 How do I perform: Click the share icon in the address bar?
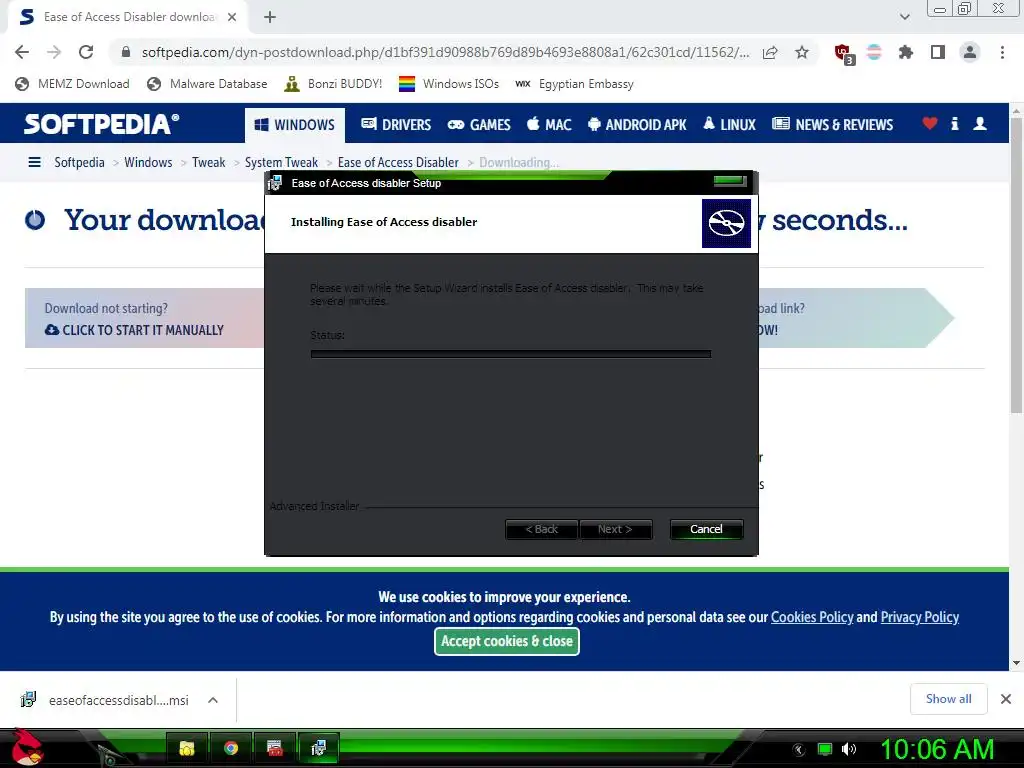coord(770,52)
